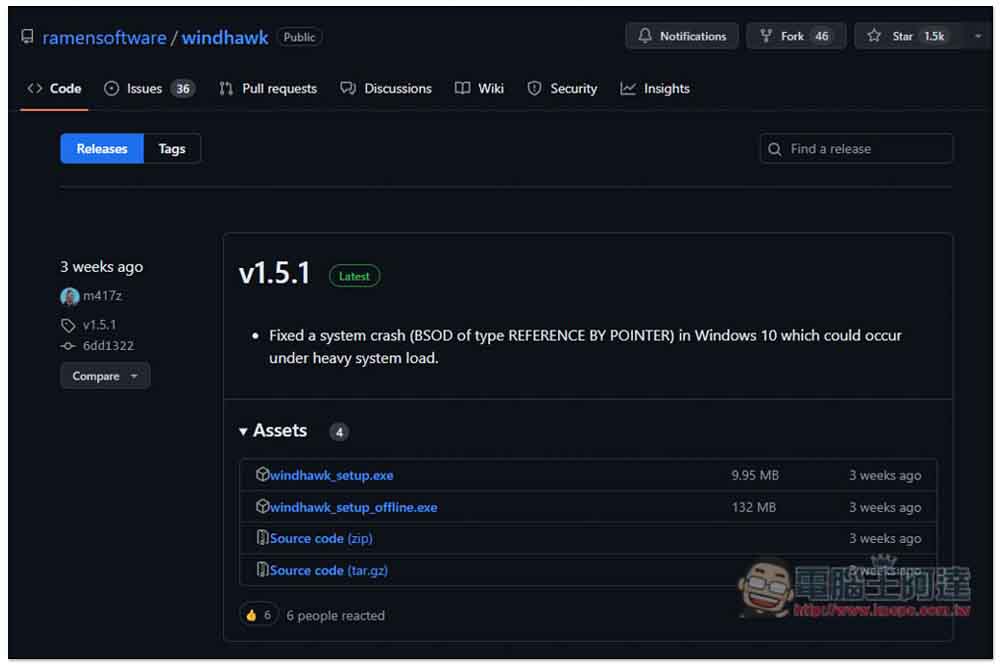This screenshot has height=666, width=1000.
Task: Click the Assets count badge showing 4
Action: tap(339, 432)
